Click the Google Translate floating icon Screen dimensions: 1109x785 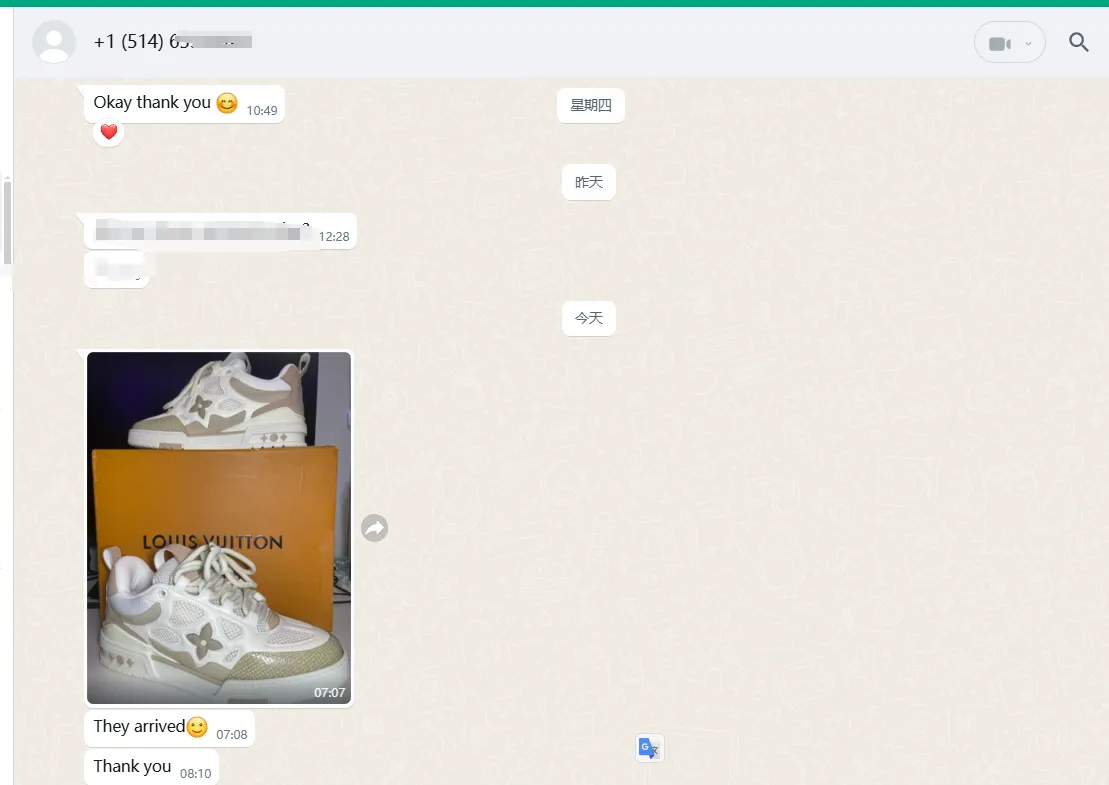point(649,748)
